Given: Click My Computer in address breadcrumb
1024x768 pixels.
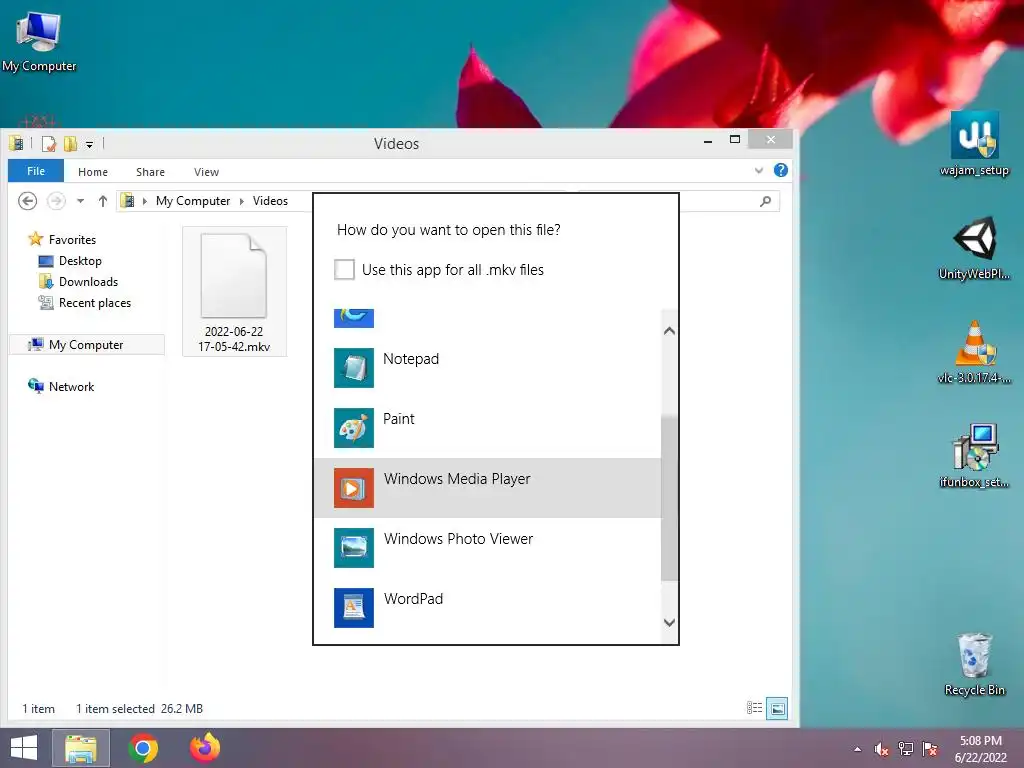Looking at the screenshot, I should pos(193,200).
